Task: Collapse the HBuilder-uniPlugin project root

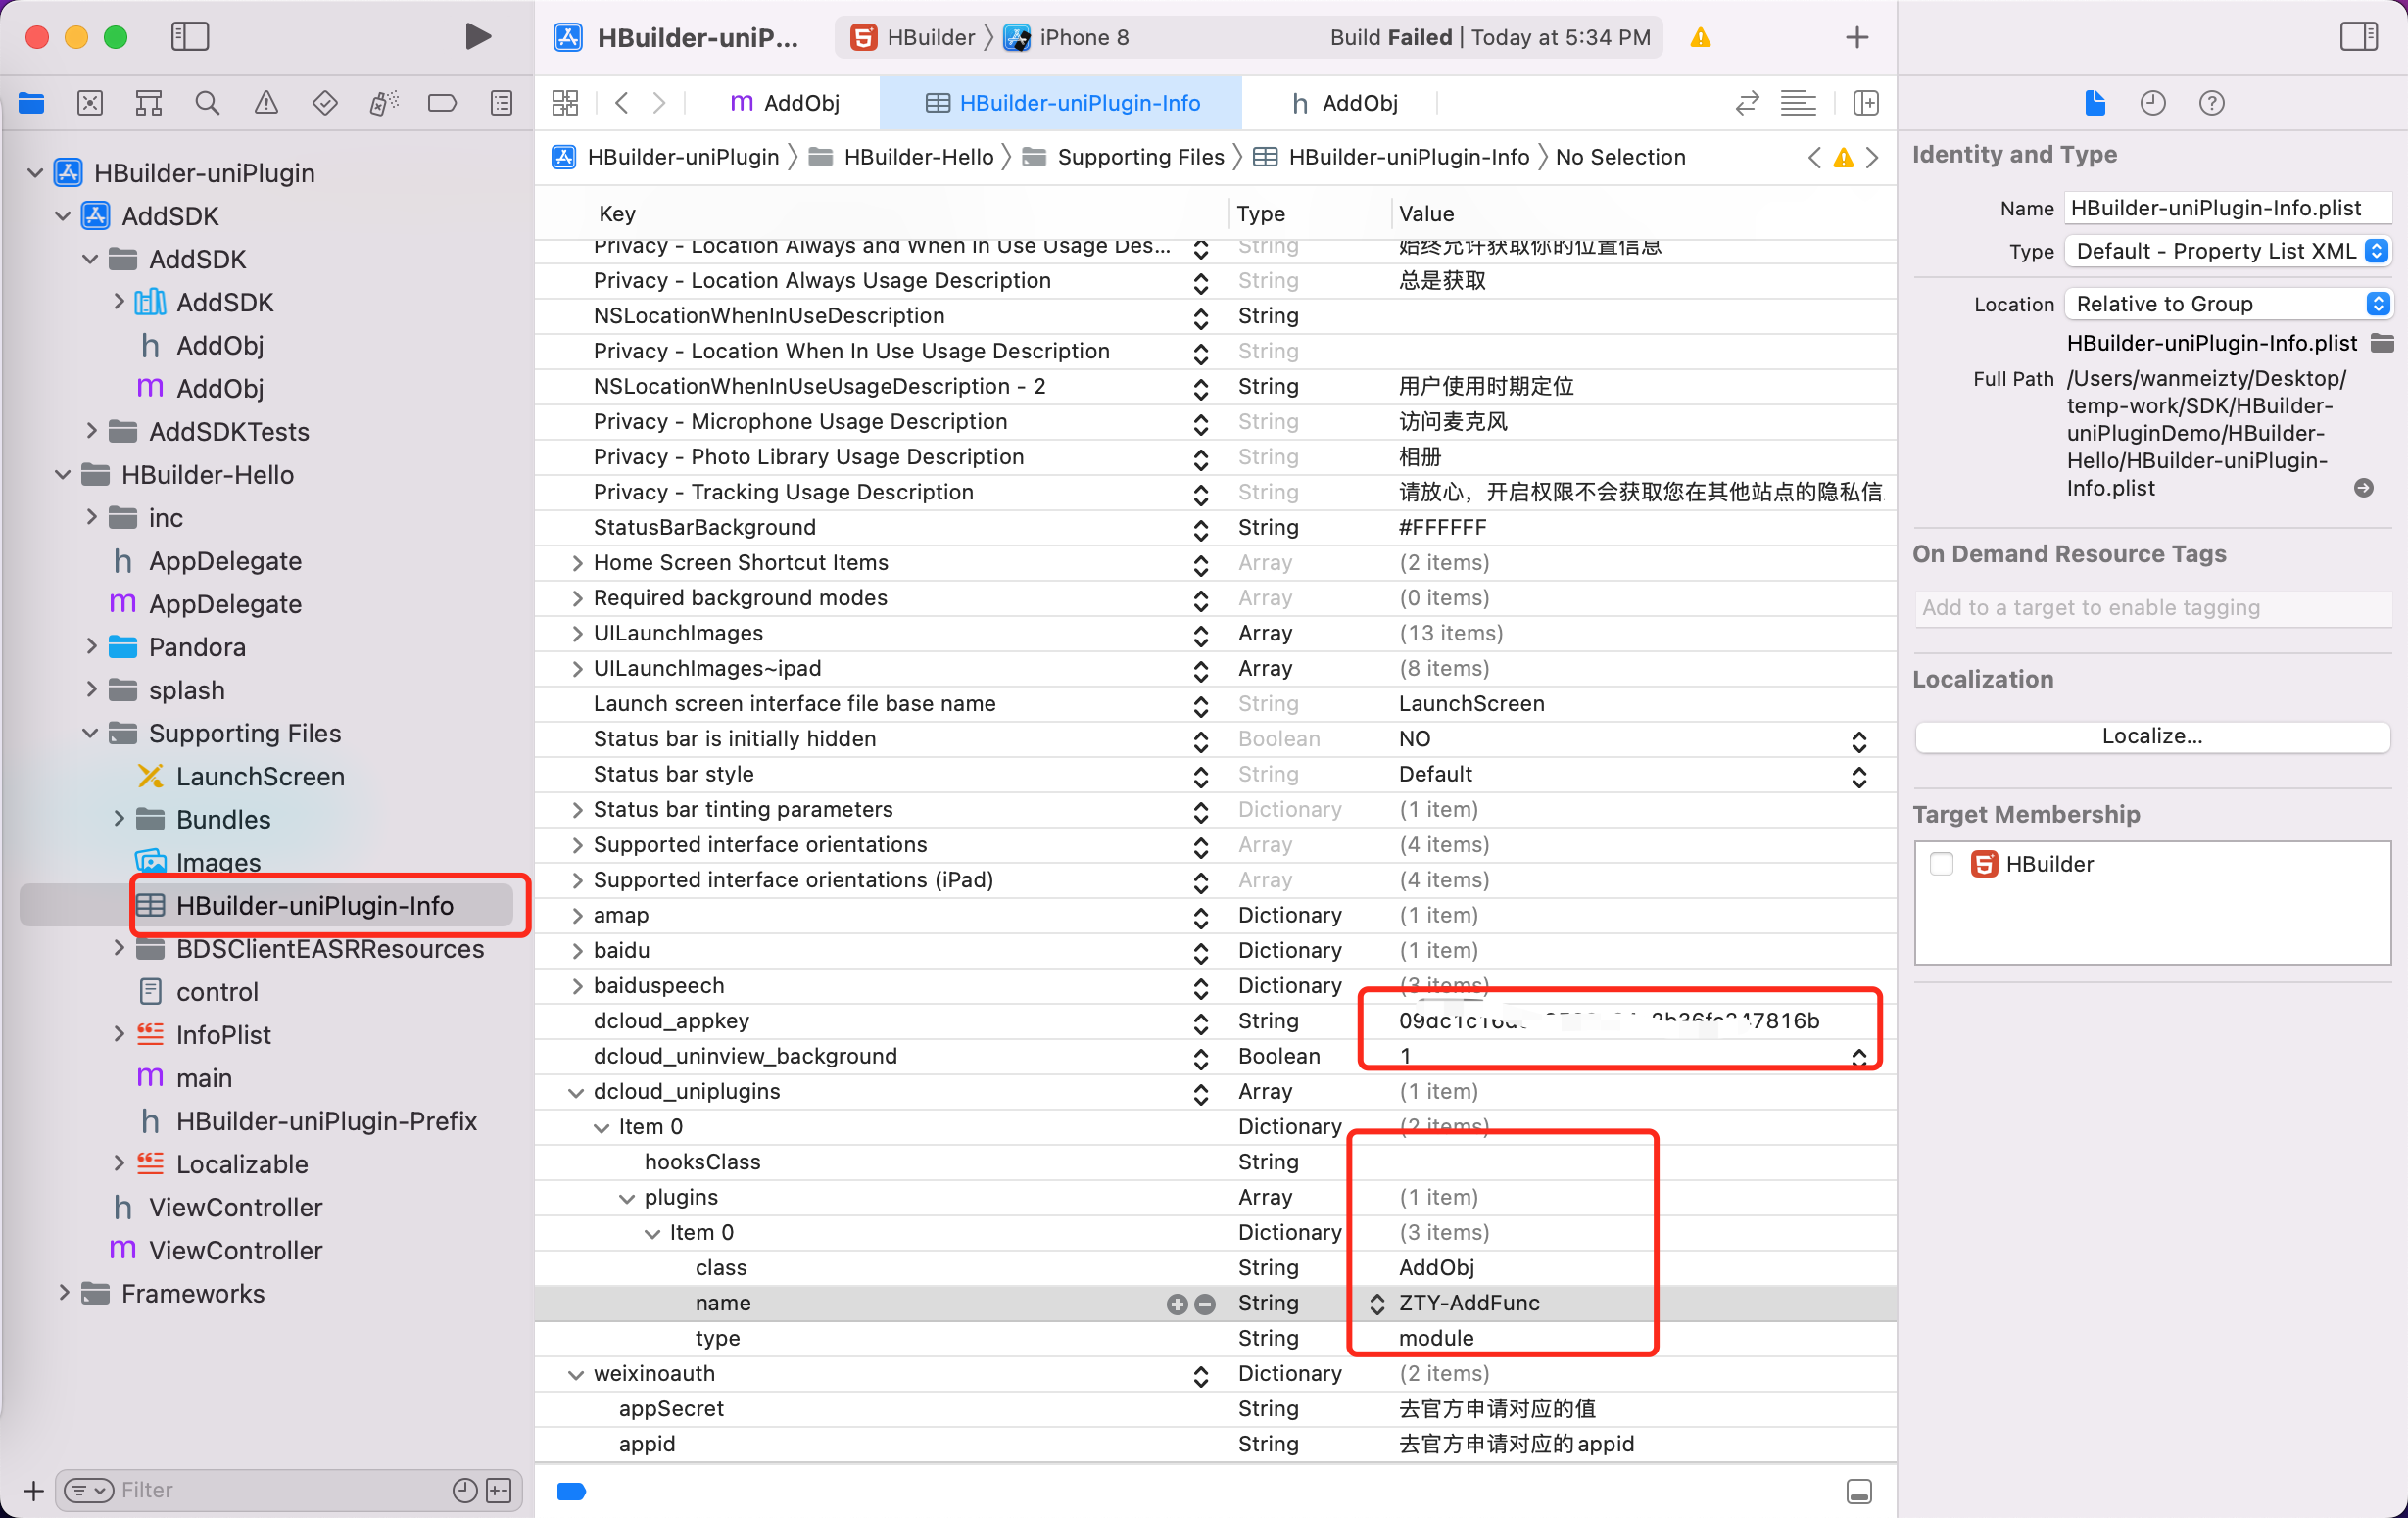Action: [x=35, y=173]
